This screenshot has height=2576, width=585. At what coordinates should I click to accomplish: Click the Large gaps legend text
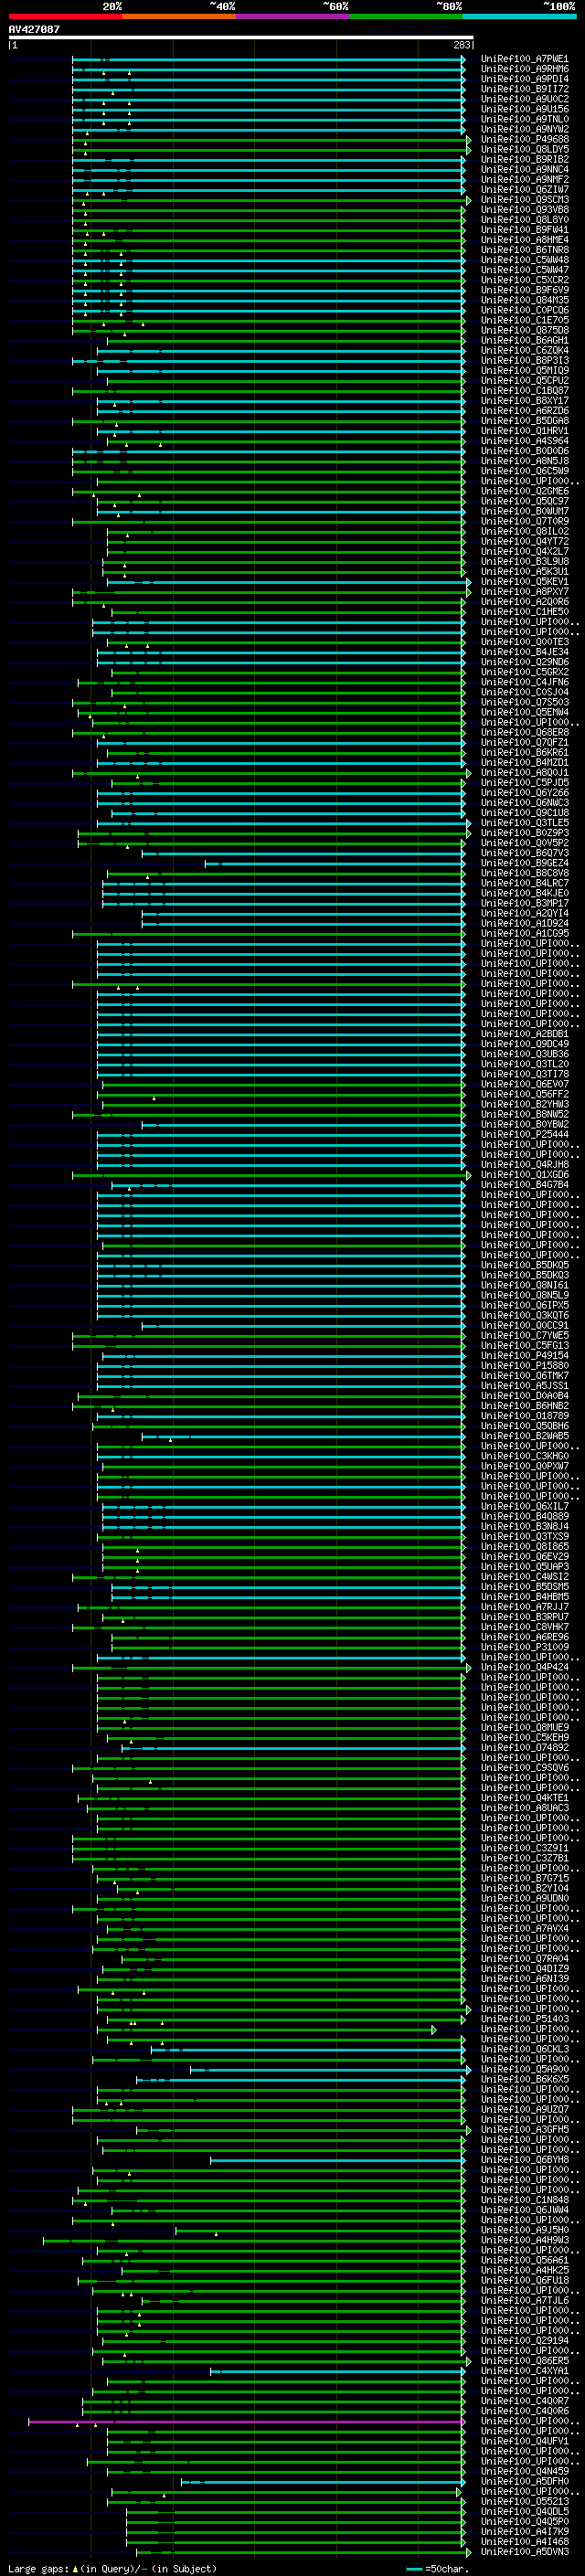112,2569
